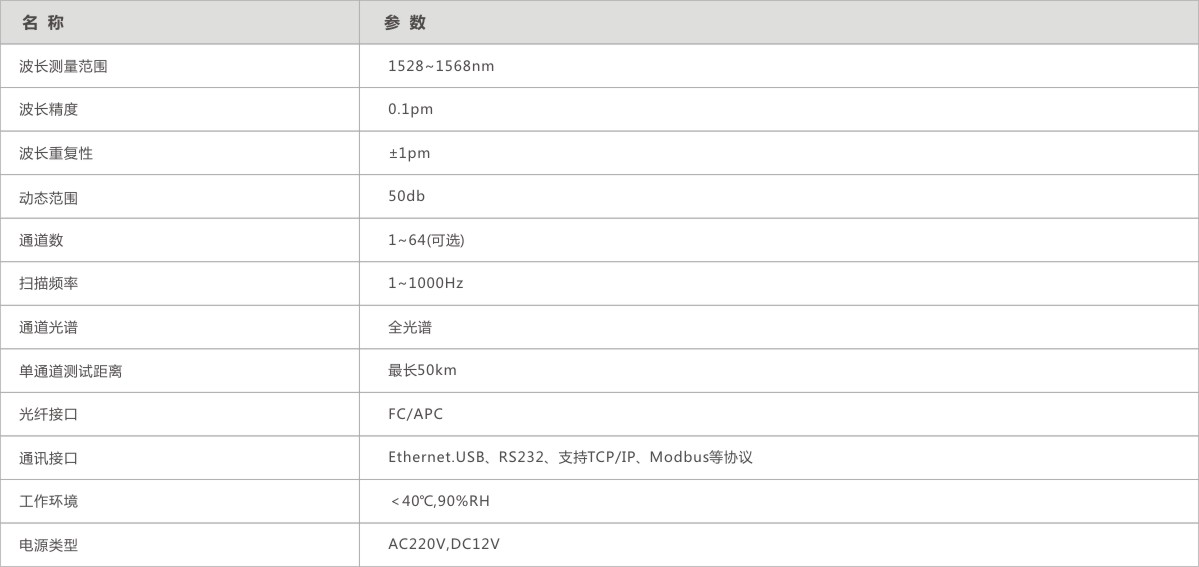Select the 波长重复性 label
The height and width of the screenshot is (567, 1199).
point(56,153)
